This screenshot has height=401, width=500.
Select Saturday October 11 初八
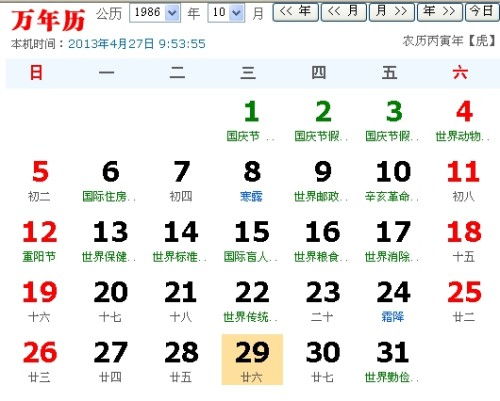pos(464,181)
